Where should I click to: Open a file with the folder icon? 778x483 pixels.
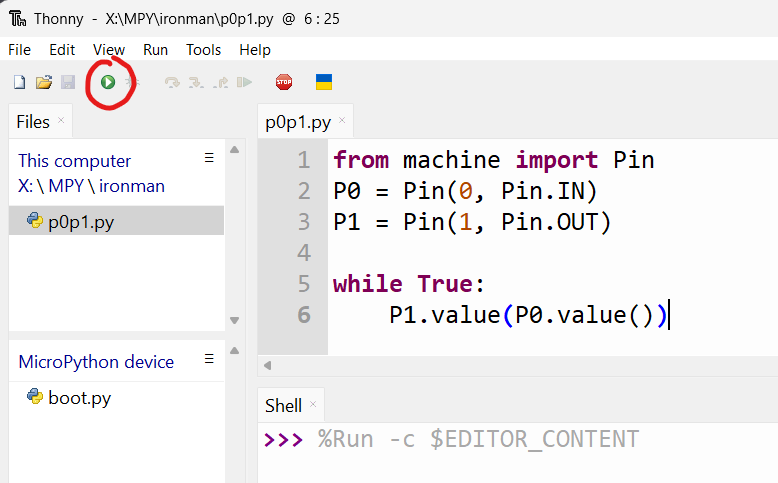pos(43,82)
